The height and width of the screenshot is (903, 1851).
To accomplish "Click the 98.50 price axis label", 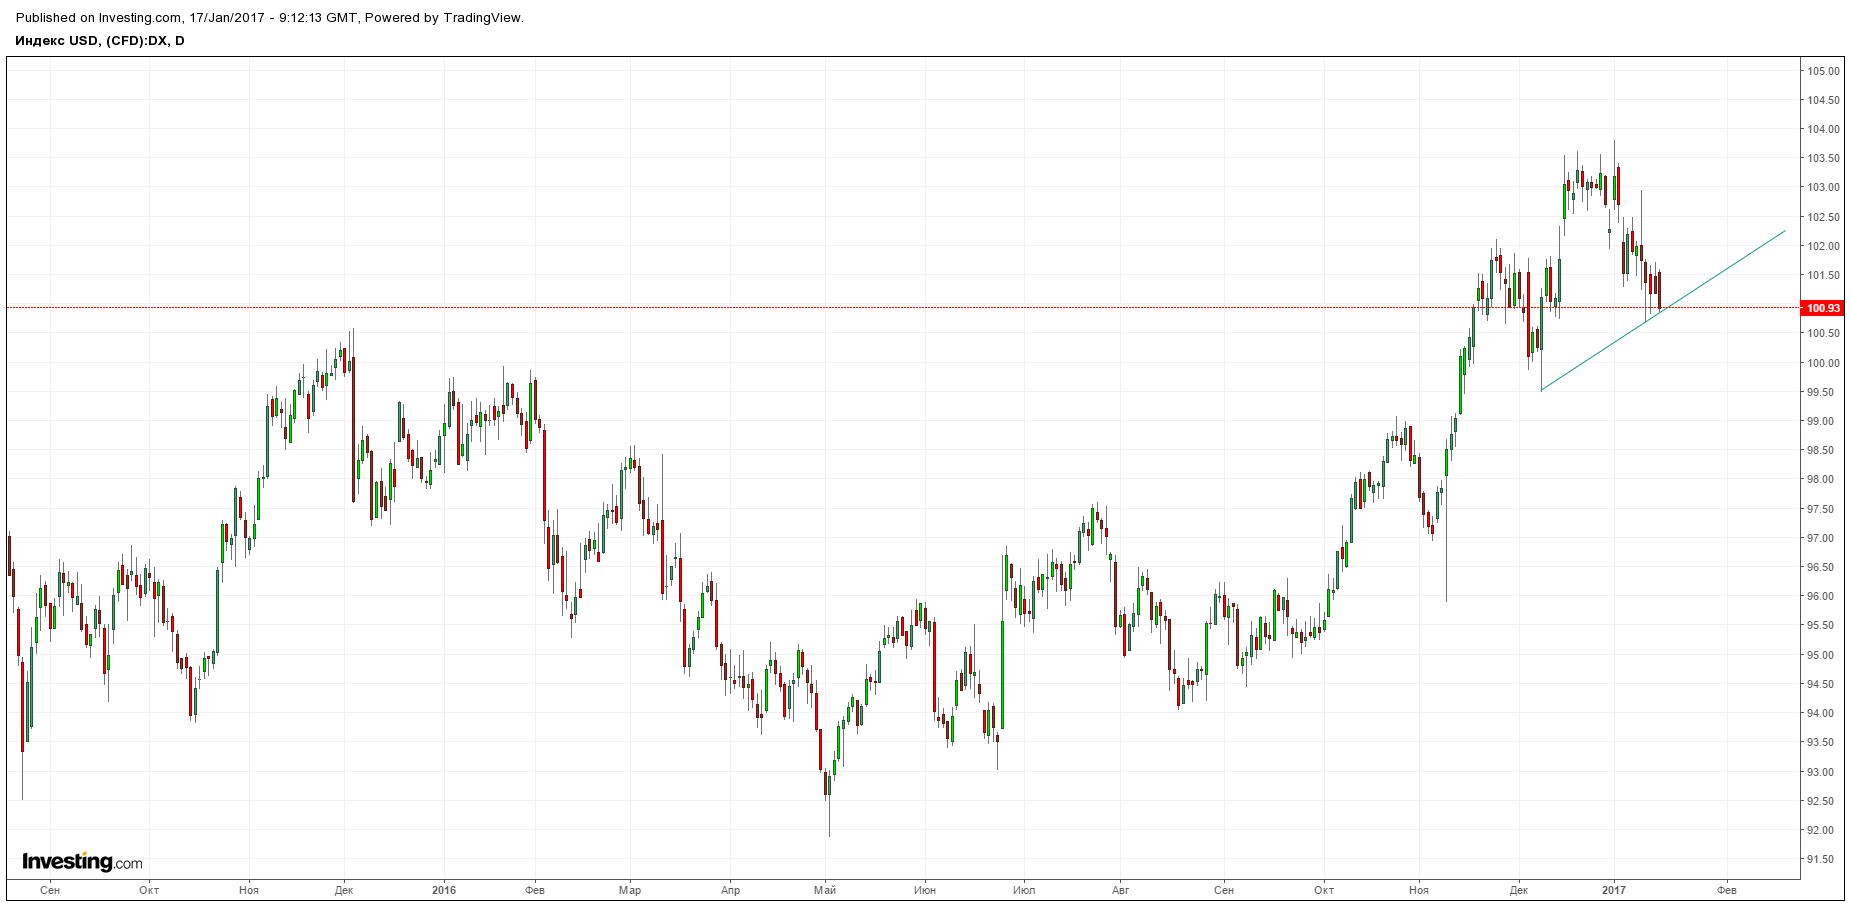I will pyautogui.click(x=1820, y=450).
